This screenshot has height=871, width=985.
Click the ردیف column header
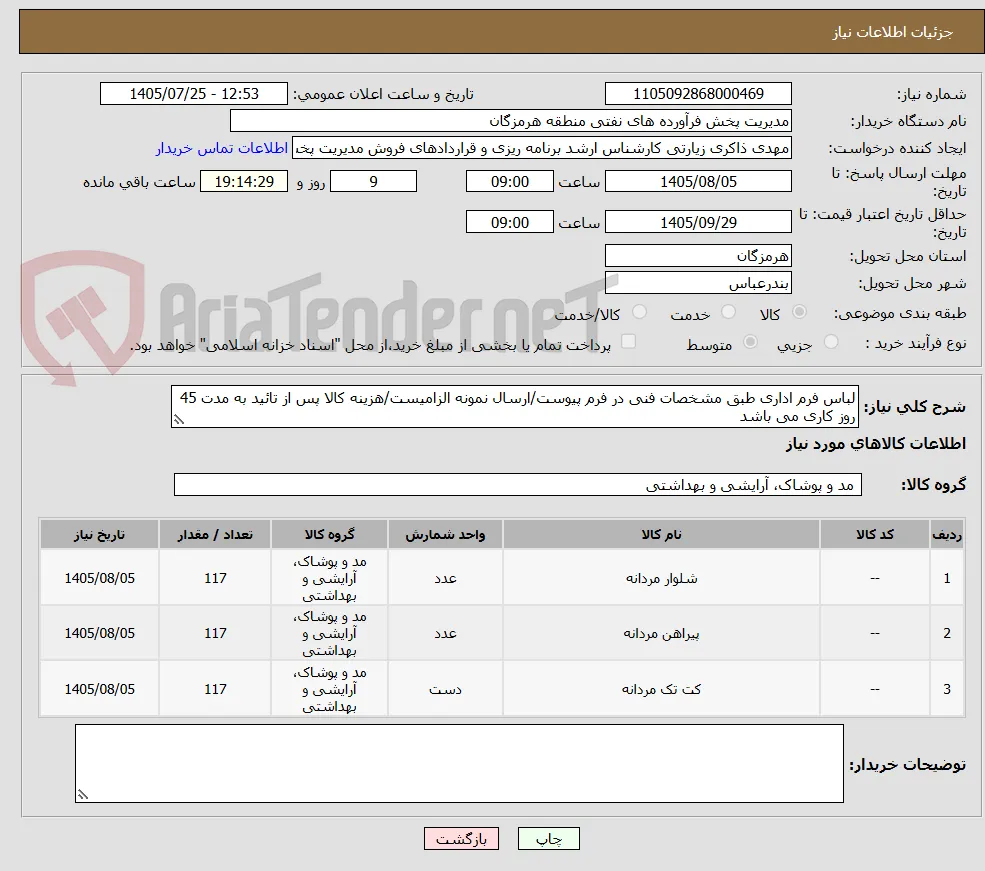(947, 534)
